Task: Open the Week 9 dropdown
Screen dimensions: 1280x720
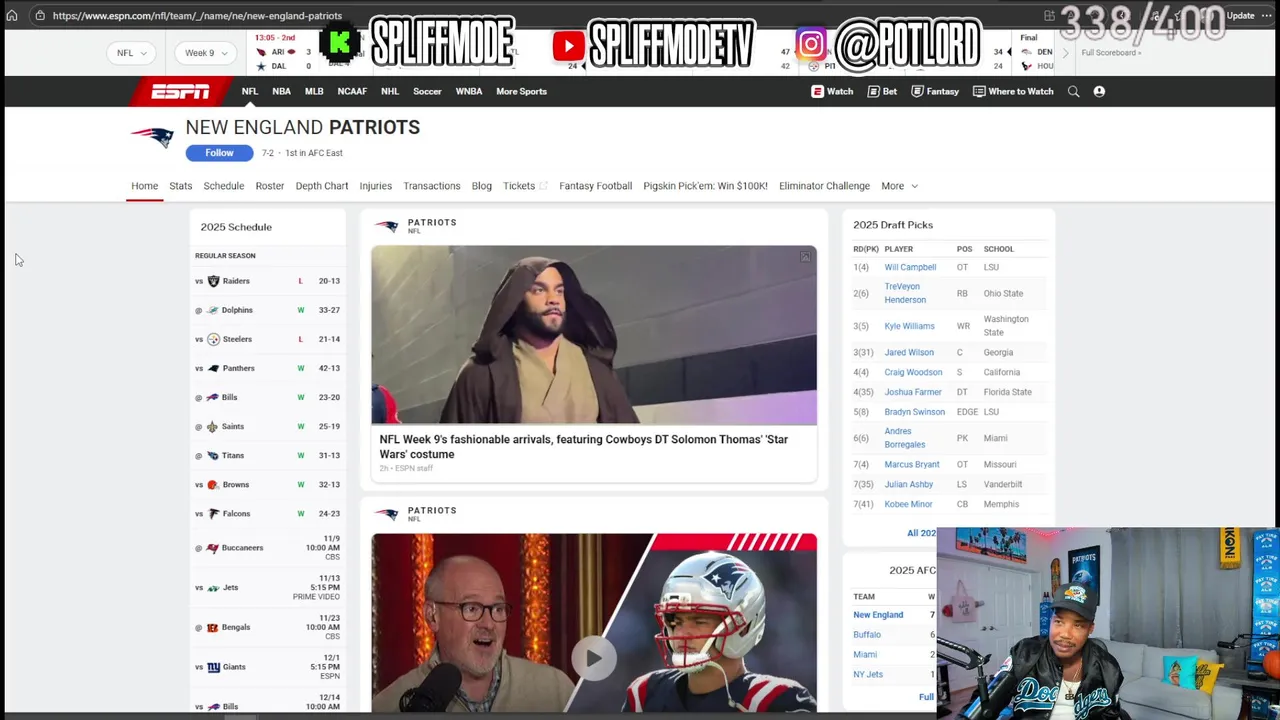Action: (x=205, y=53)
